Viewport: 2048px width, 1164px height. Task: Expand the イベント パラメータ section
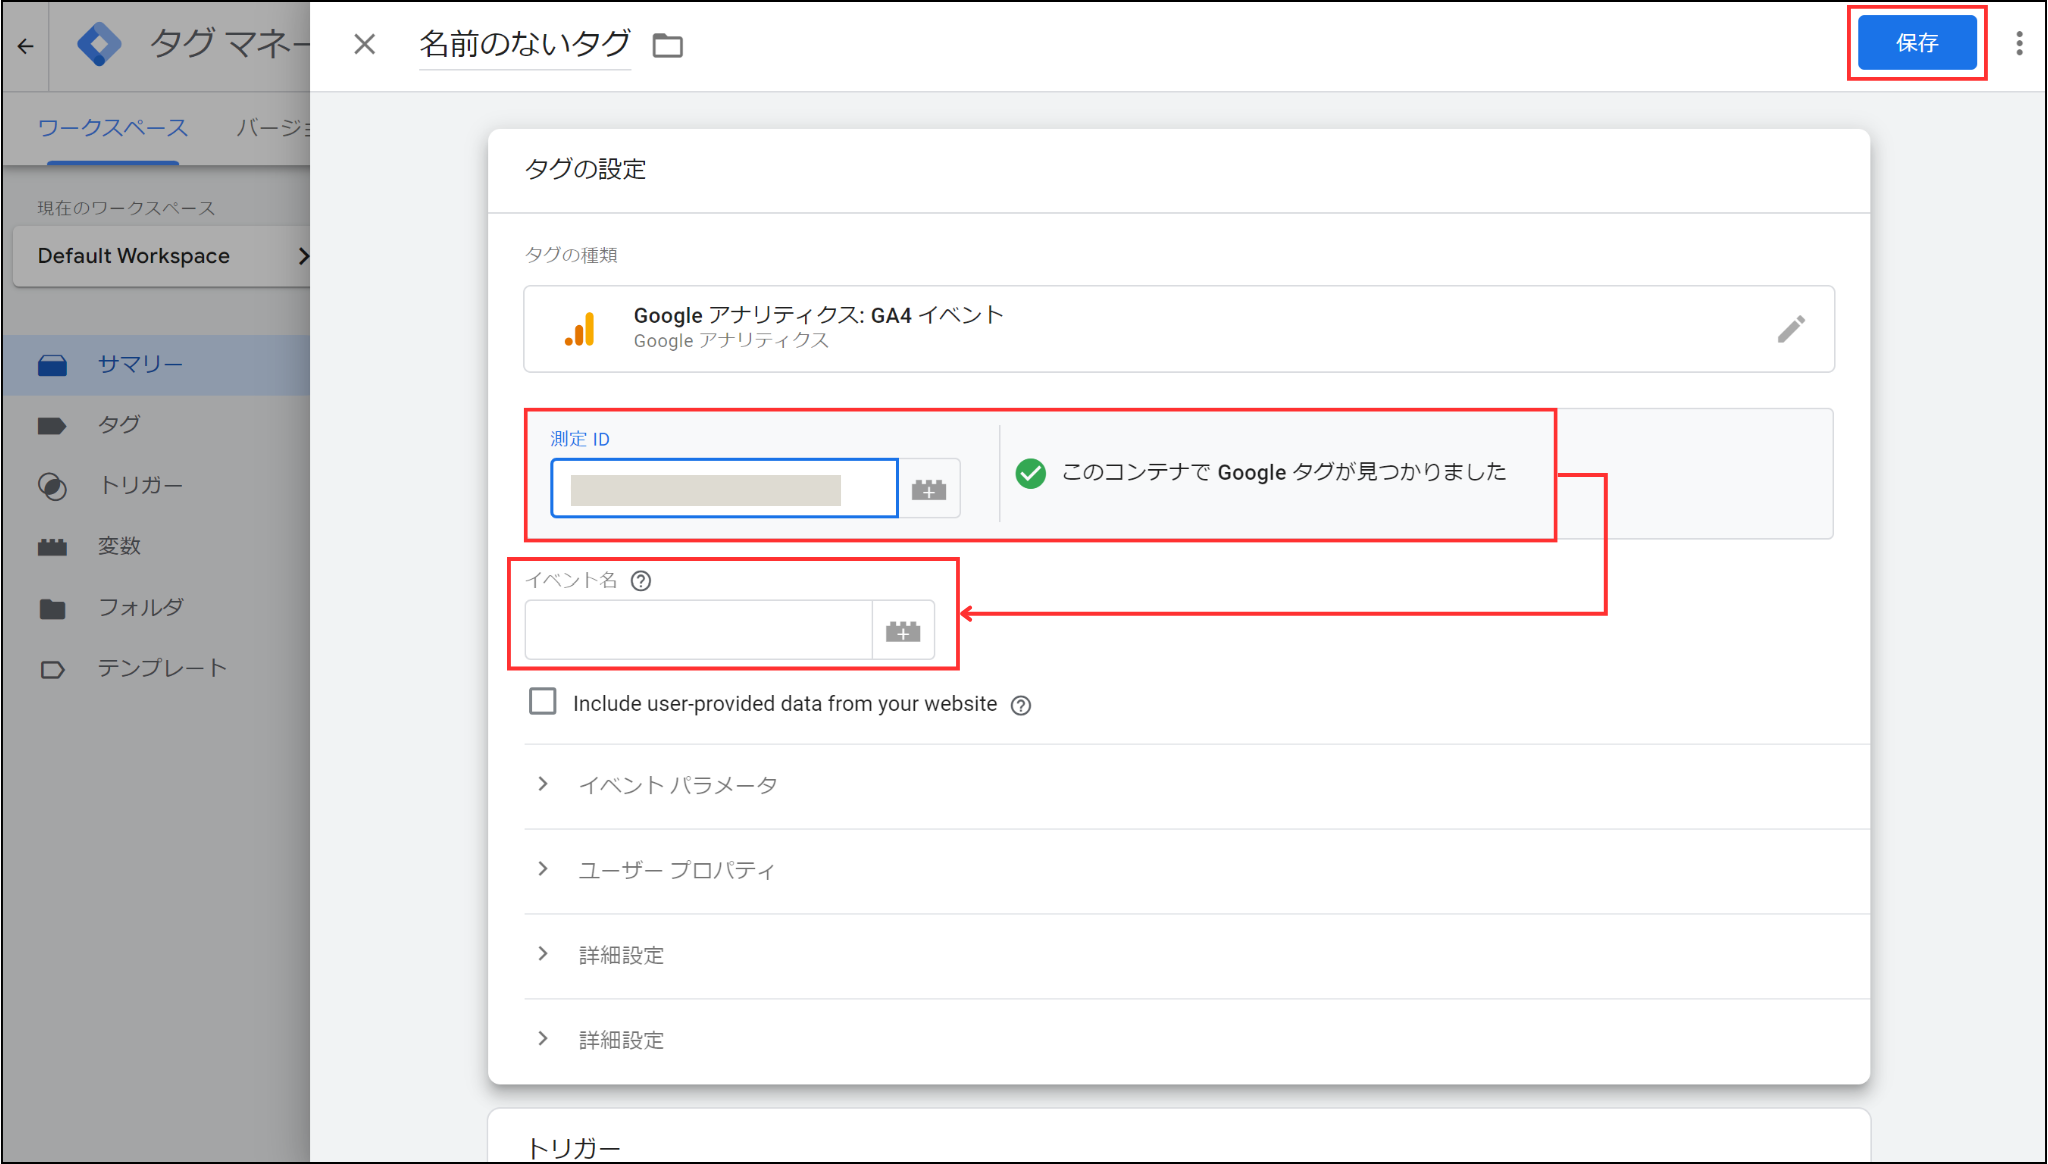tap(1196, 785)
